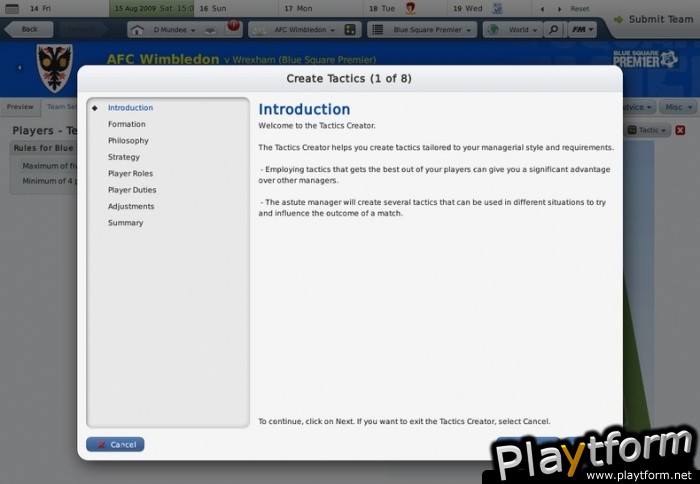
Task: Select the Summary step
Action: tap(125, 223)
